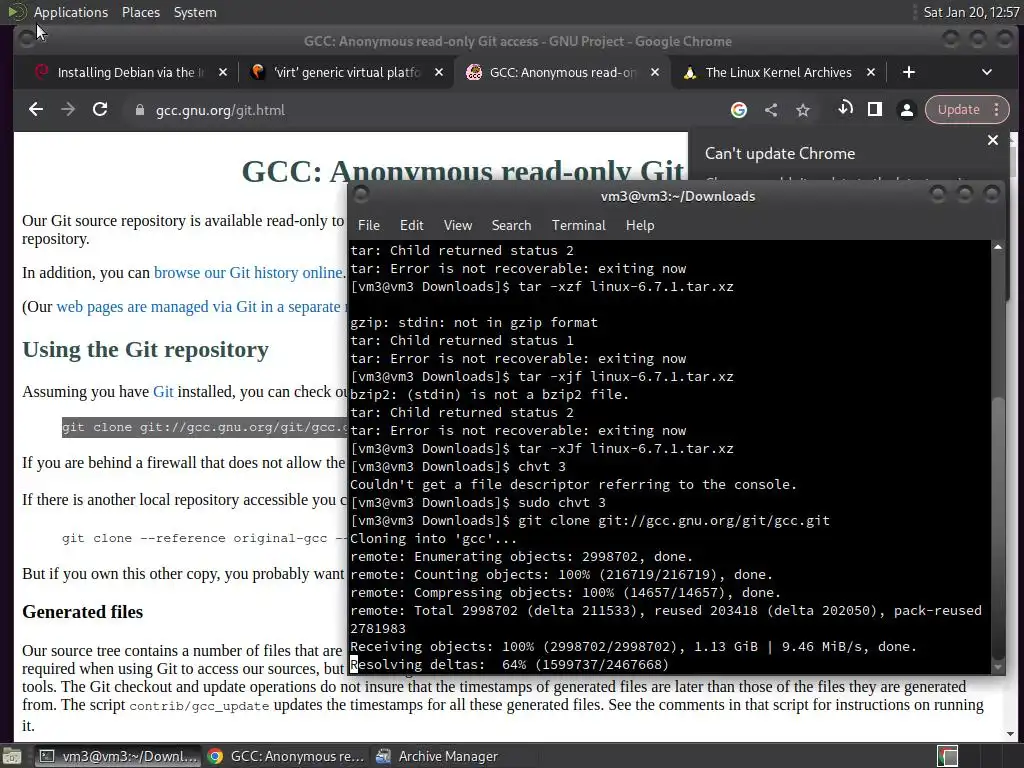Open Chrome three-dot menu
The image size is (1024, 768).
click(x=997, y=110)
